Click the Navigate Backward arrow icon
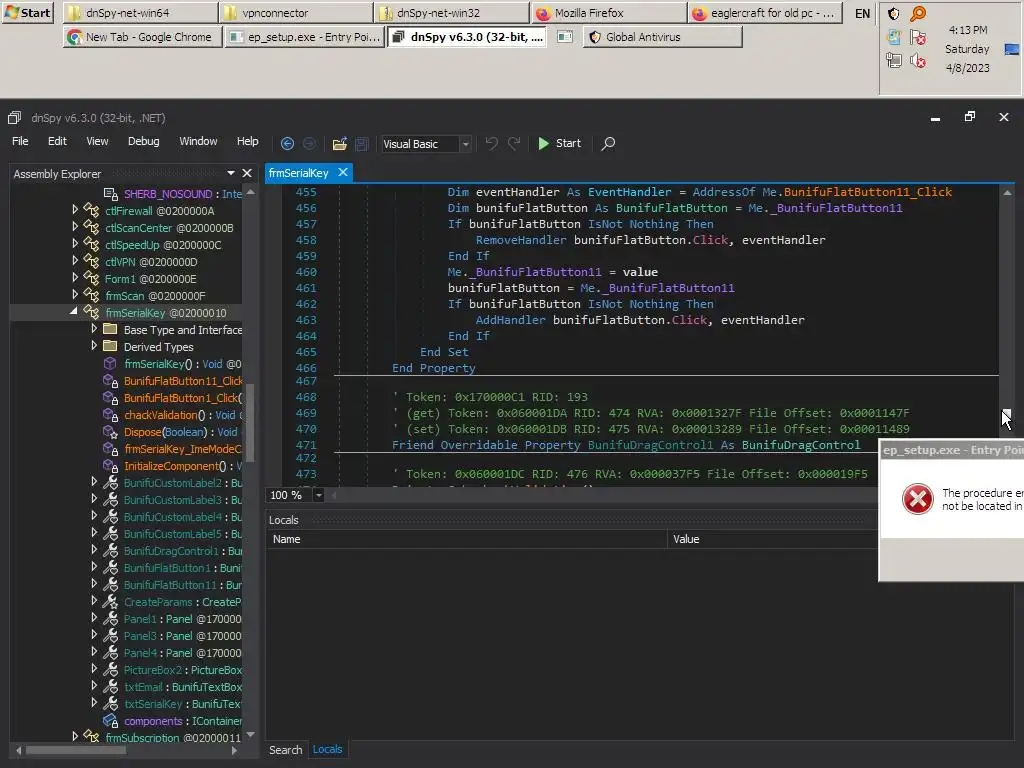Viewport: 1024px width, 768px height. tap(287, 143)
